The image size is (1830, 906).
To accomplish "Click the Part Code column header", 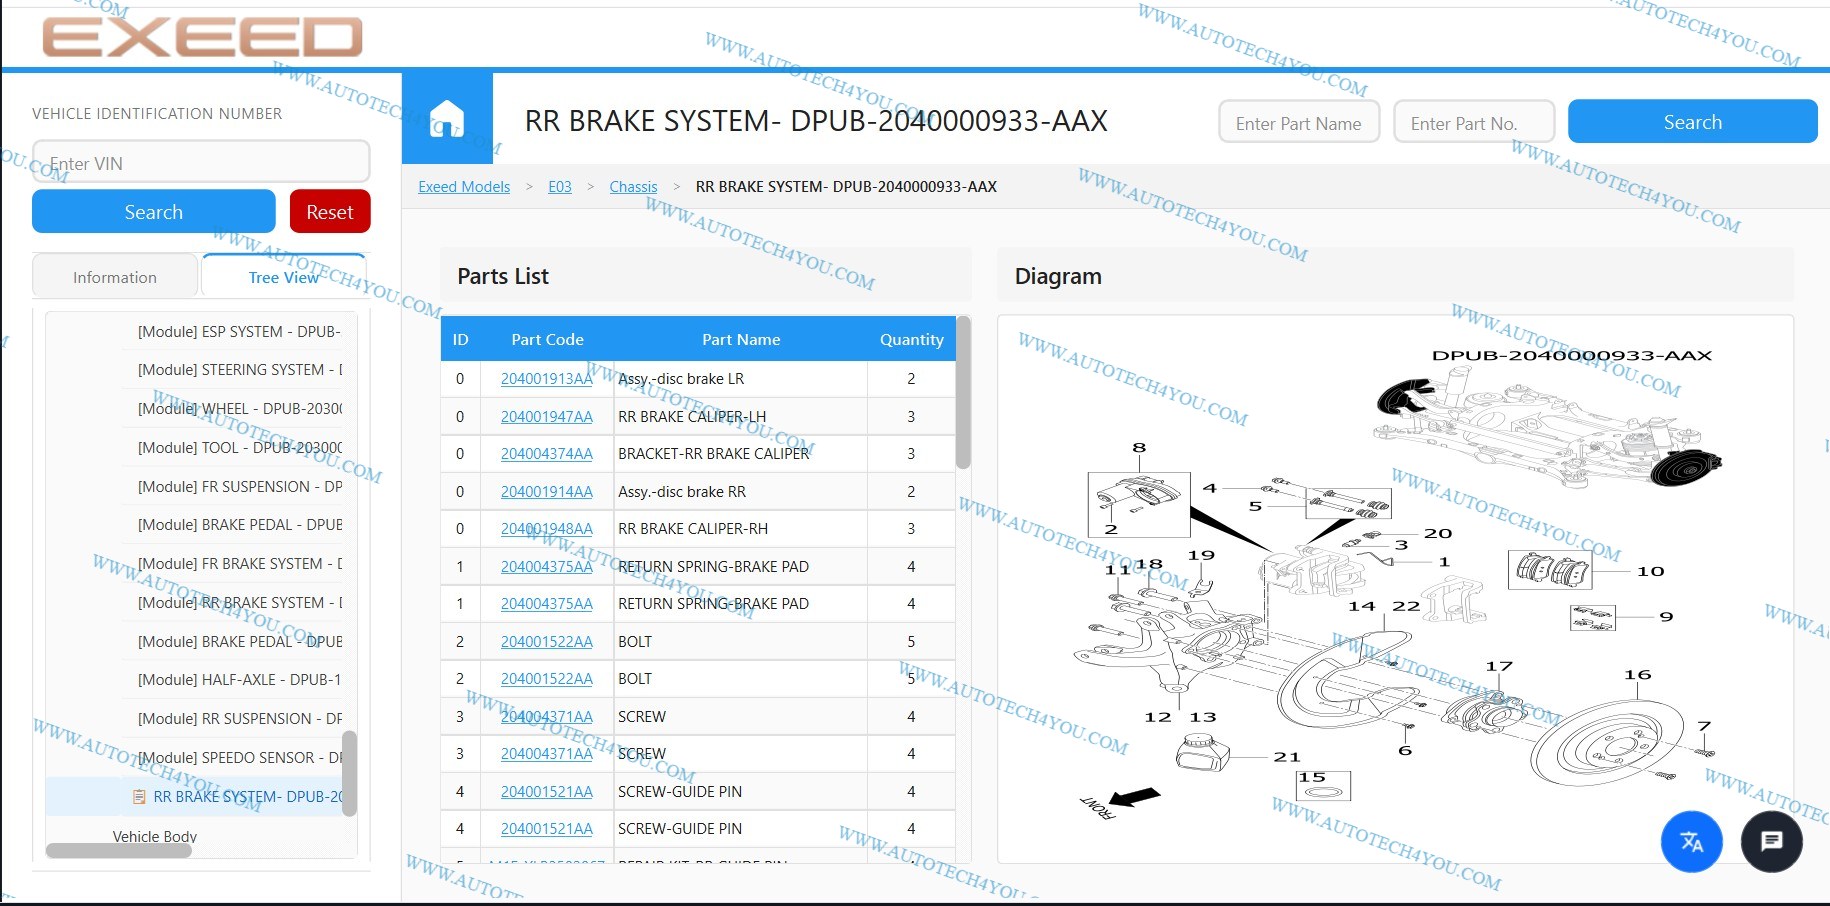I will click(x=547, y=340).
